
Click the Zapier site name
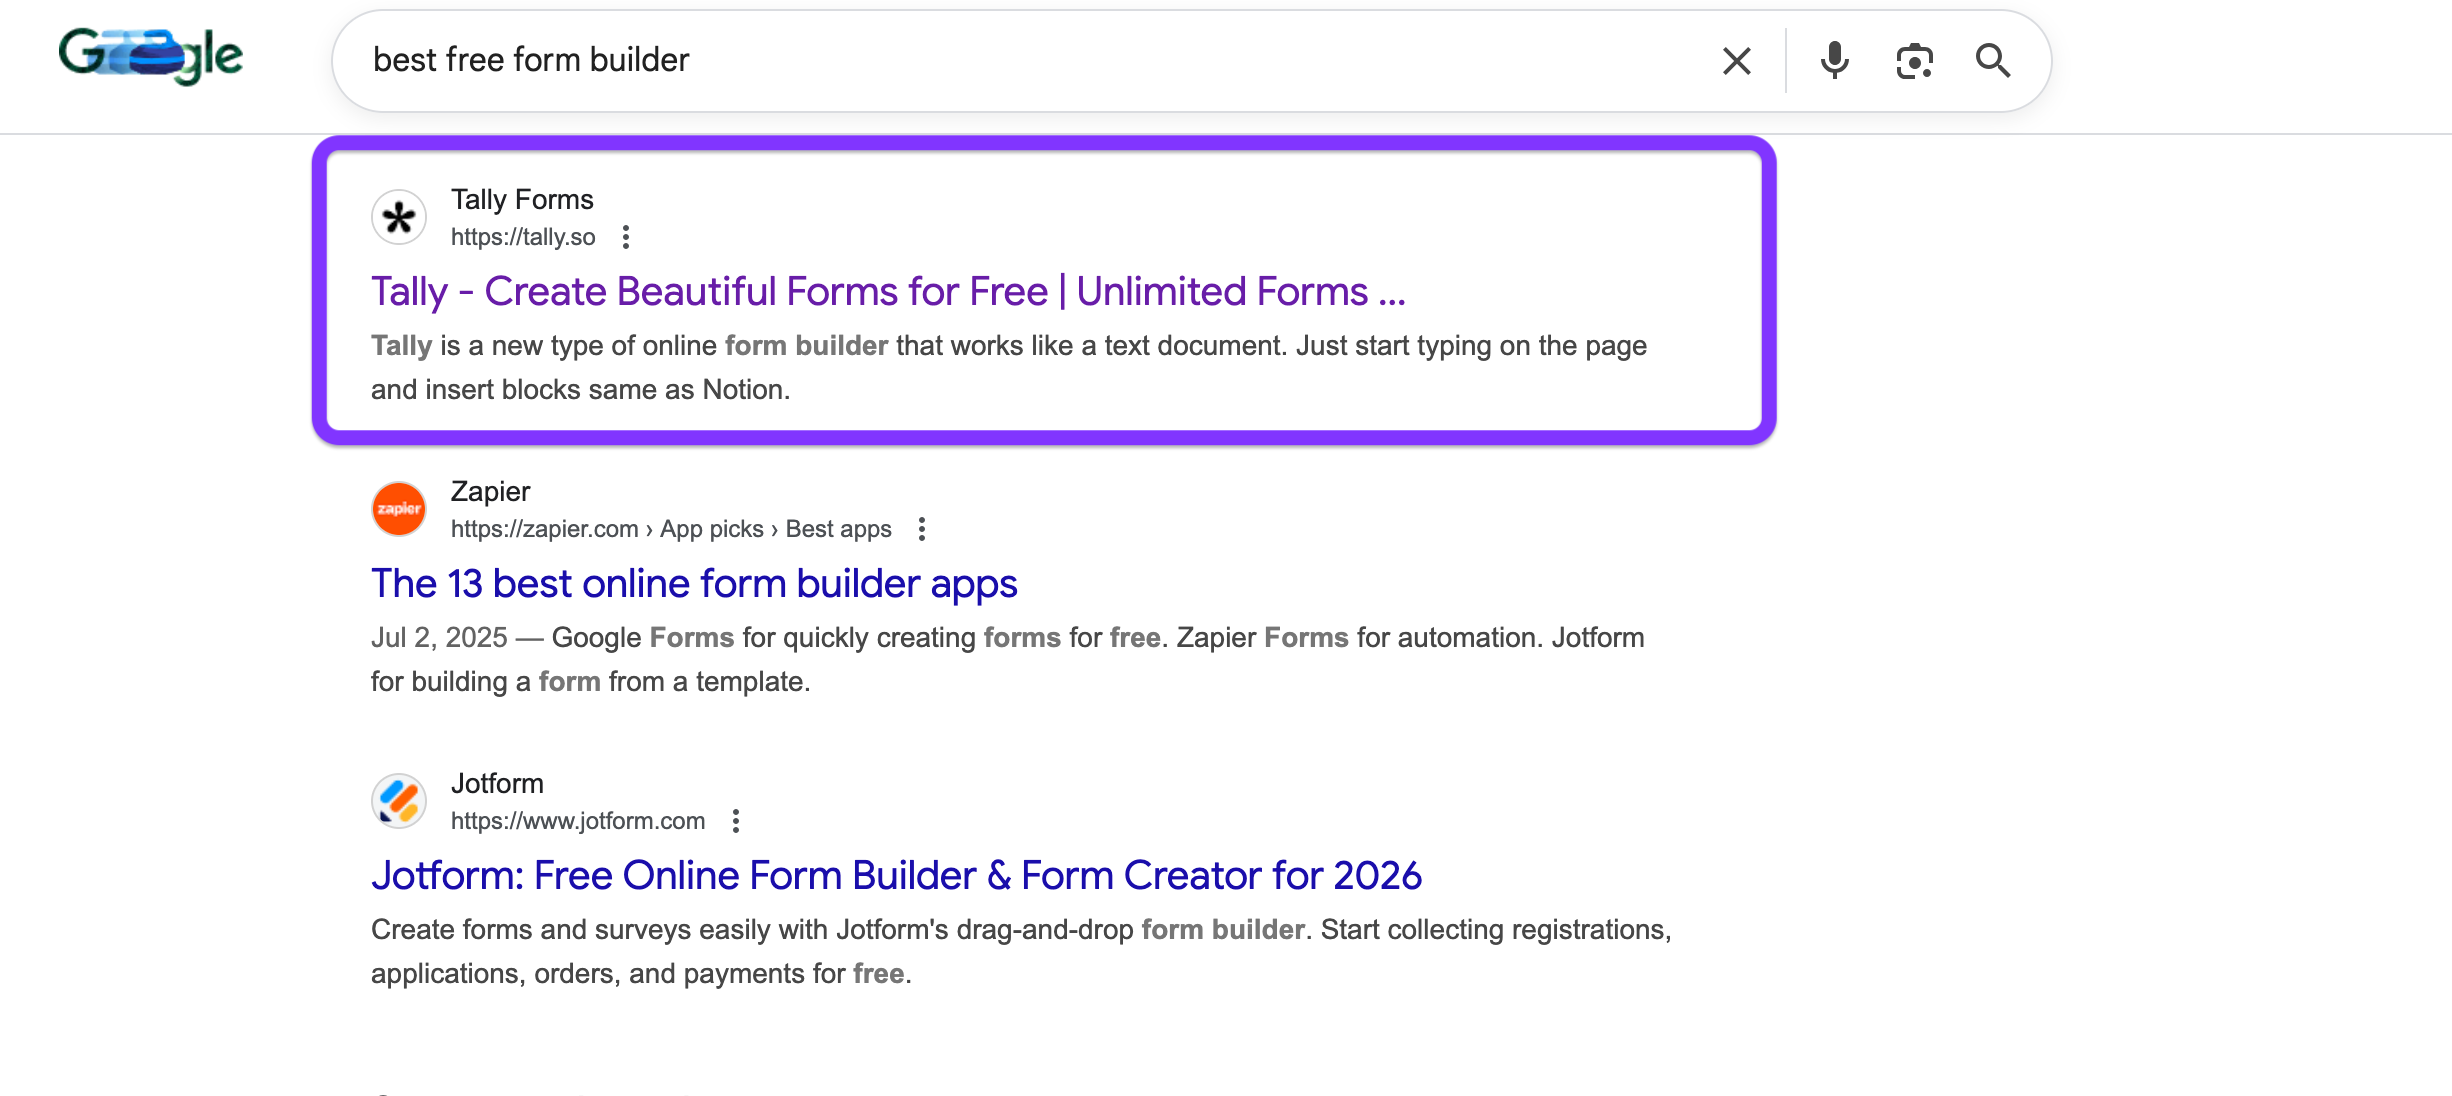490,491
